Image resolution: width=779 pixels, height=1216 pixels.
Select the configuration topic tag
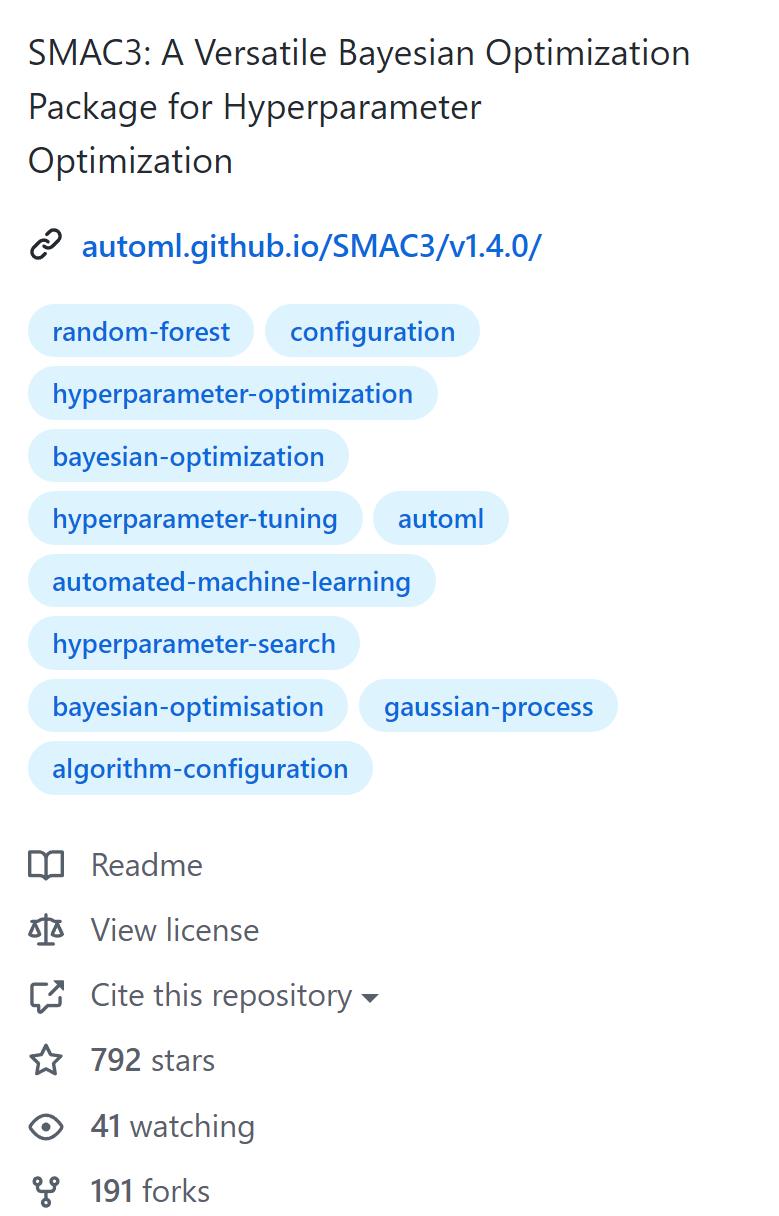coord(372,331)
